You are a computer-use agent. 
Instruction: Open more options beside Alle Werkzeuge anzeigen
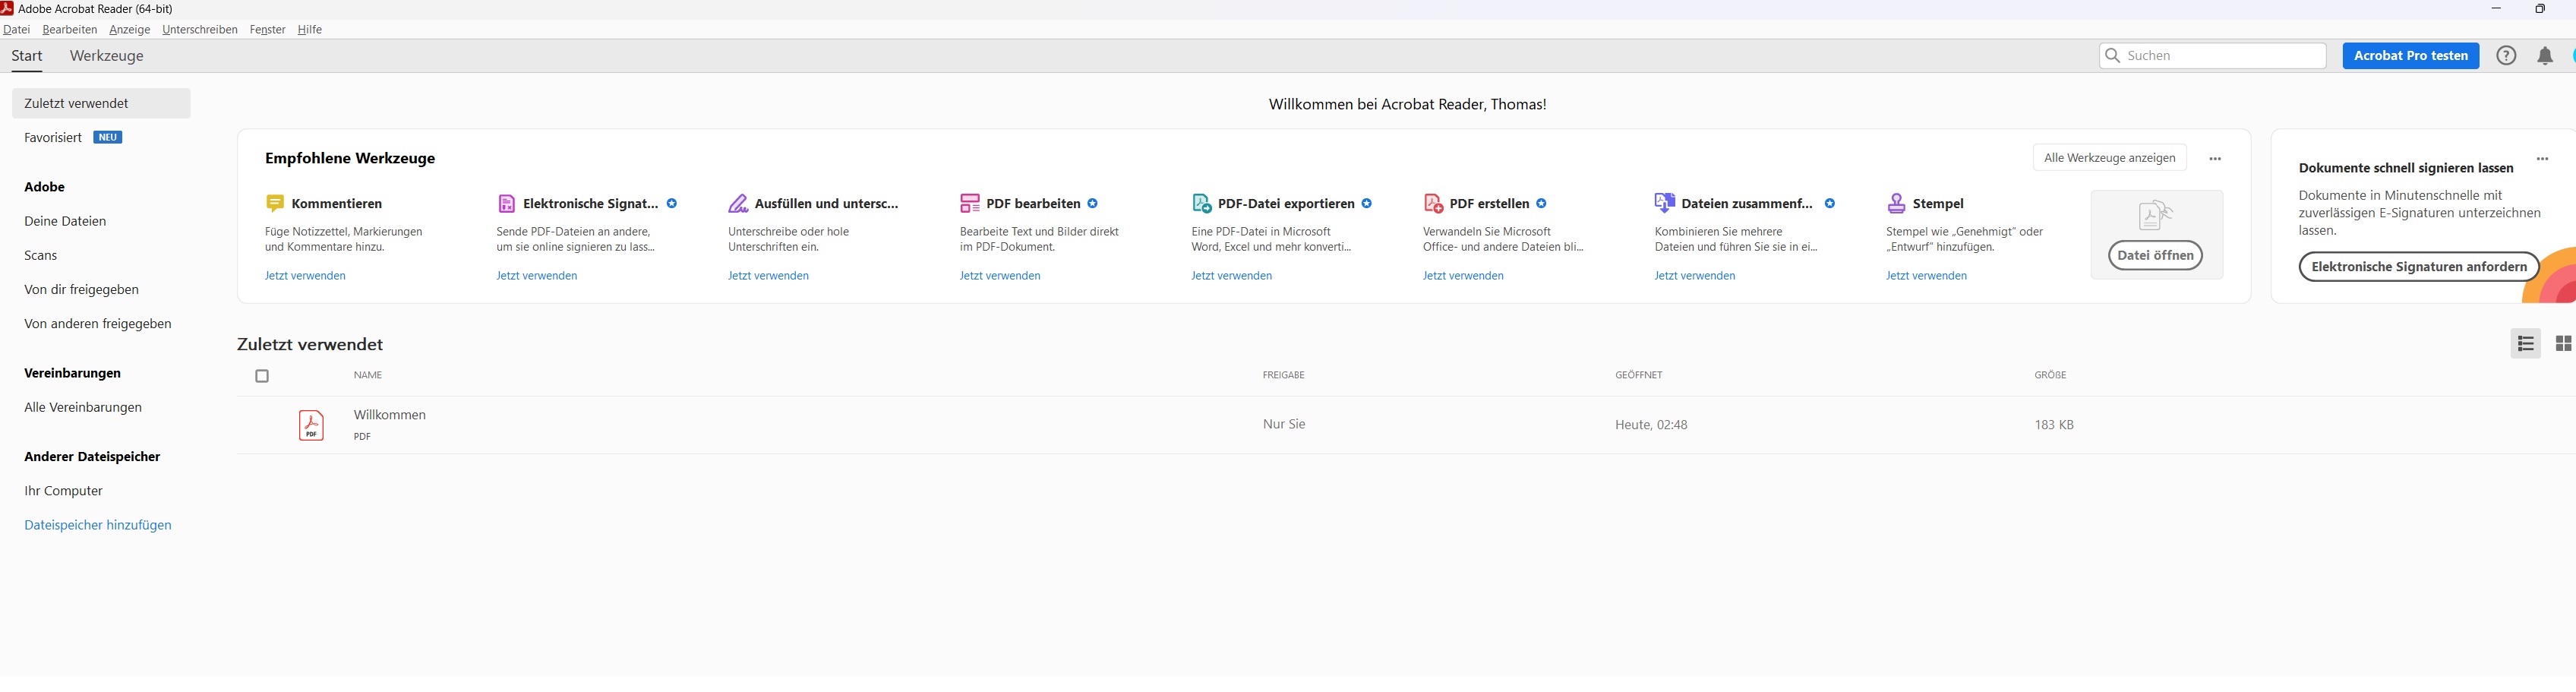coord(2215,159)
